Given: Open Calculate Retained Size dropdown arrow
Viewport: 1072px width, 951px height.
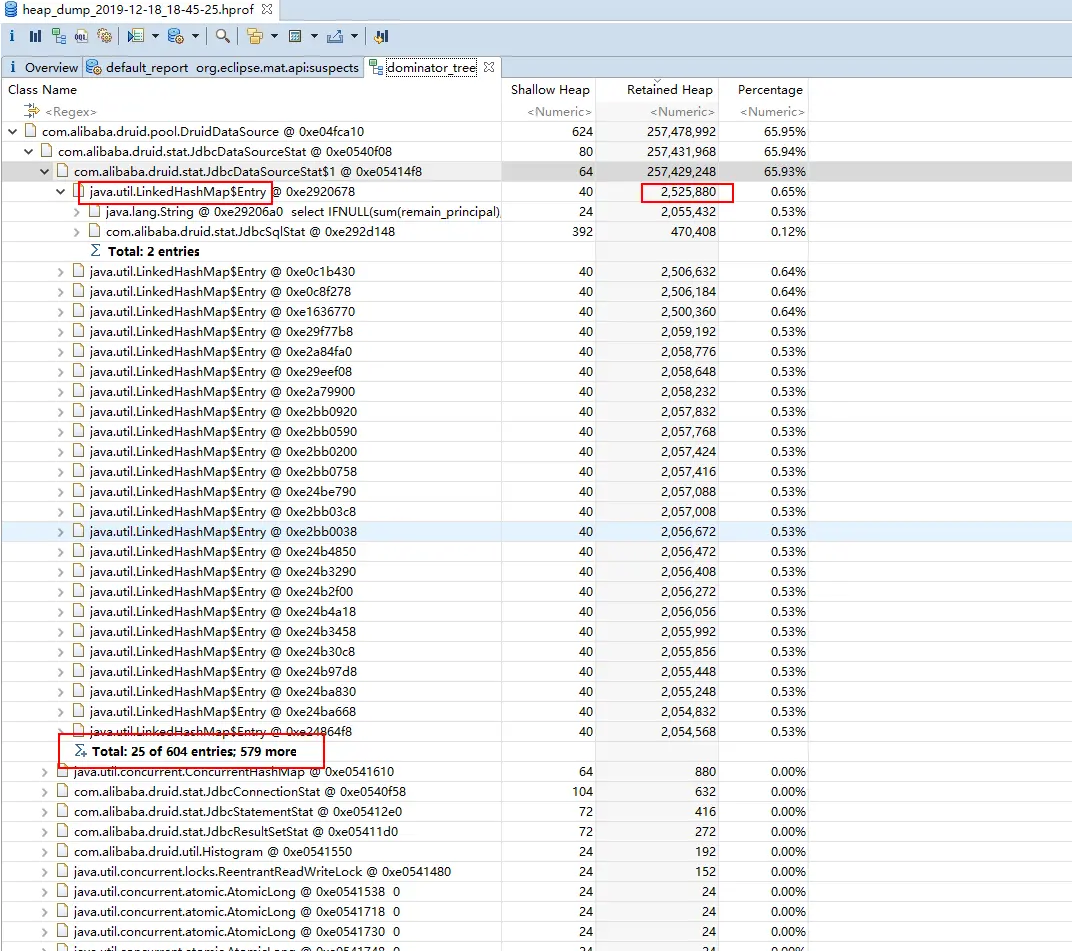Looking at the screenshot, I should click(x=314, y=36).
